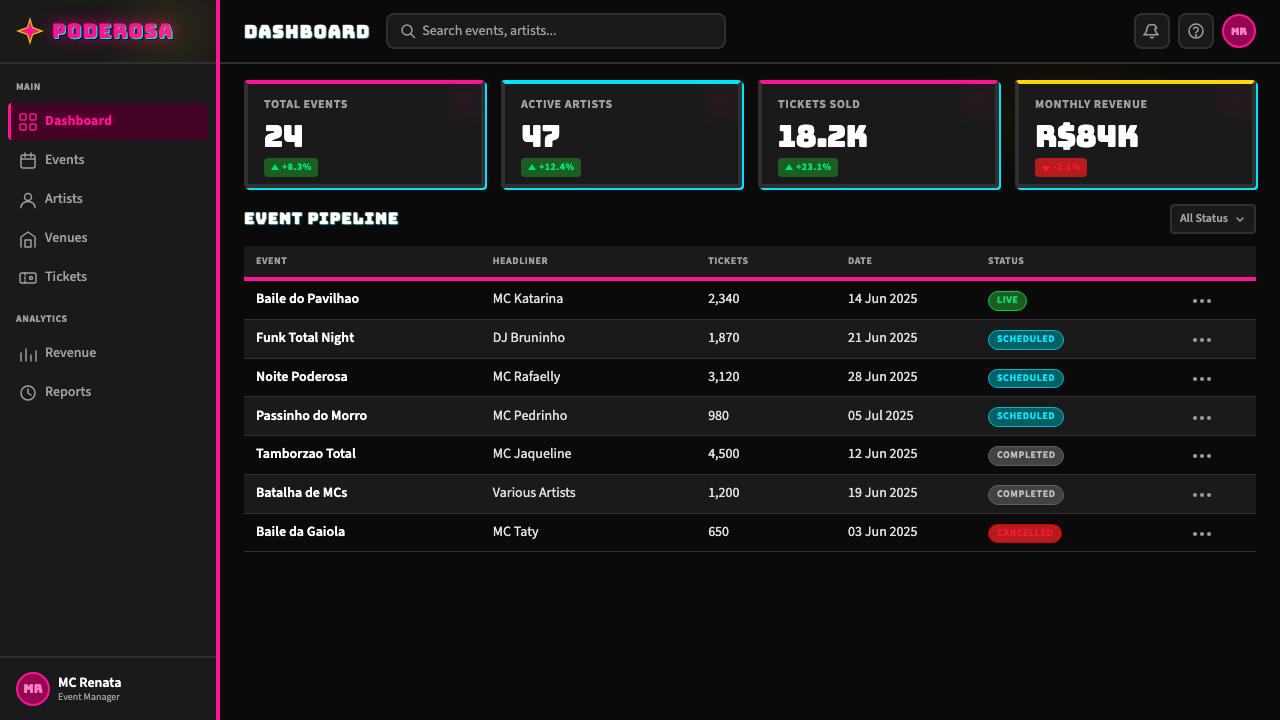This screenshot has height=720, width=1280.
Task: Sort table by Date column header
Action: 860,261
